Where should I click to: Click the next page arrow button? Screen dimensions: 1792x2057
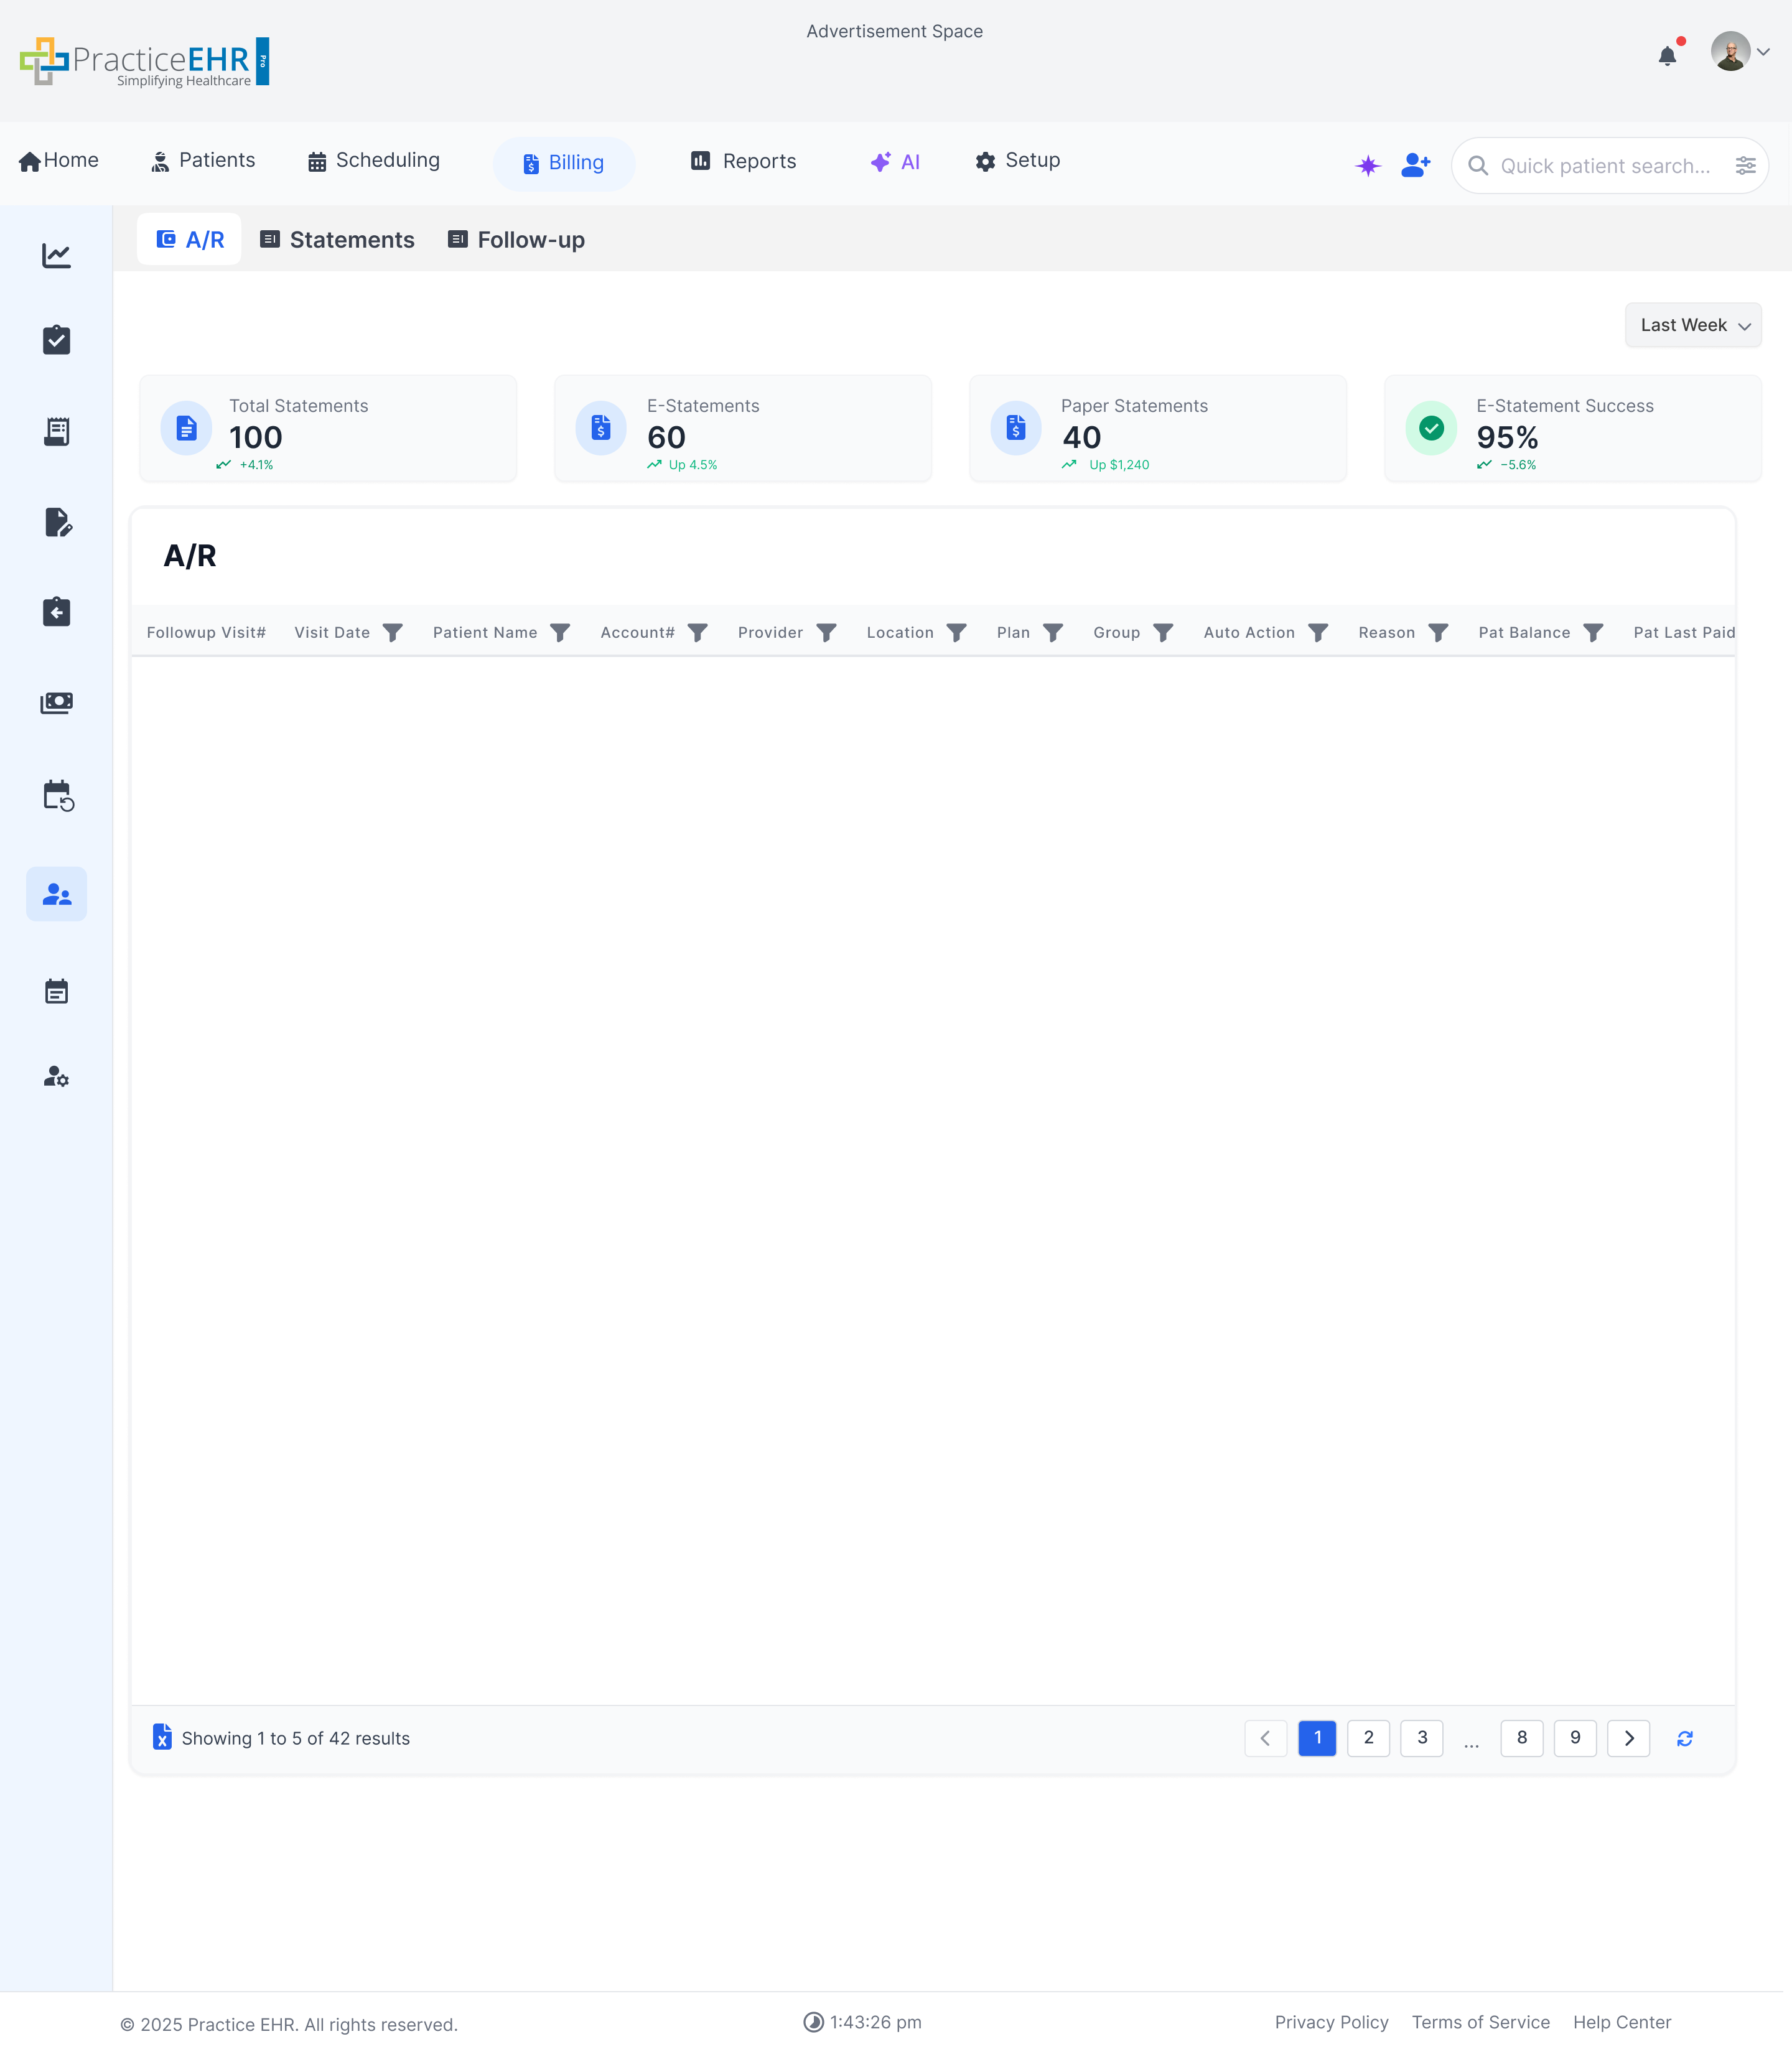(x=1628, y=1737)
